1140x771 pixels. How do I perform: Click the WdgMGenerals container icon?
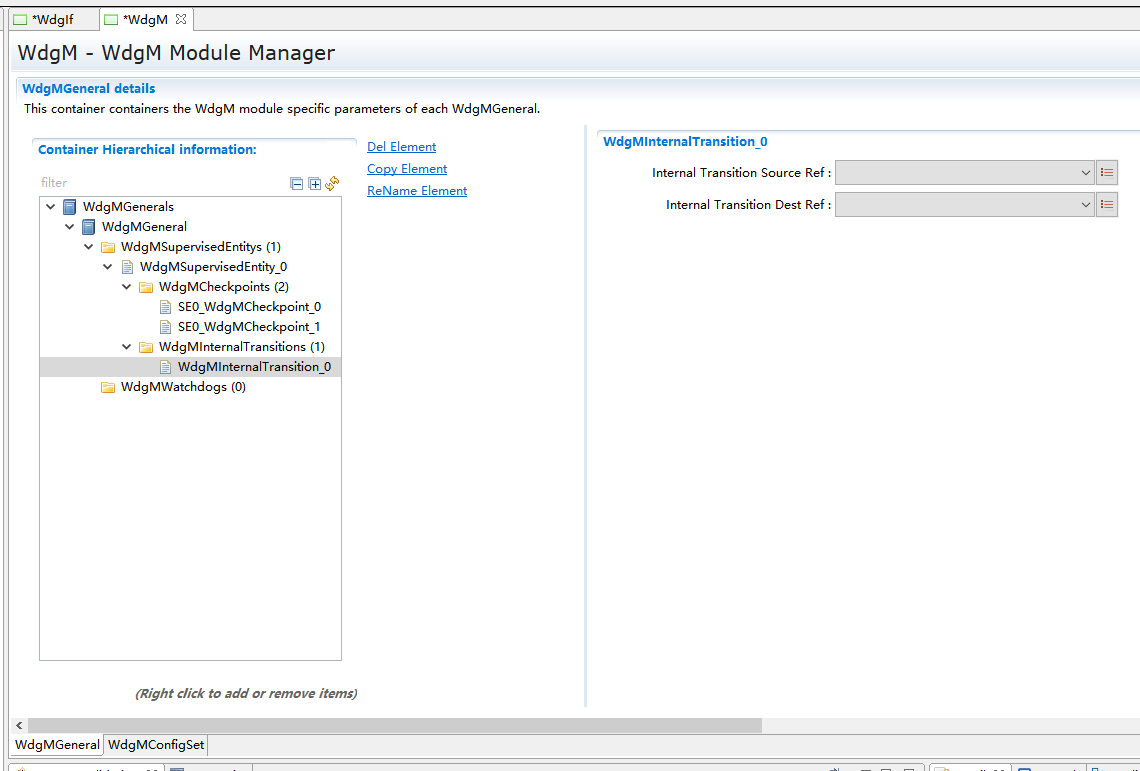click(x=70, y=207)
